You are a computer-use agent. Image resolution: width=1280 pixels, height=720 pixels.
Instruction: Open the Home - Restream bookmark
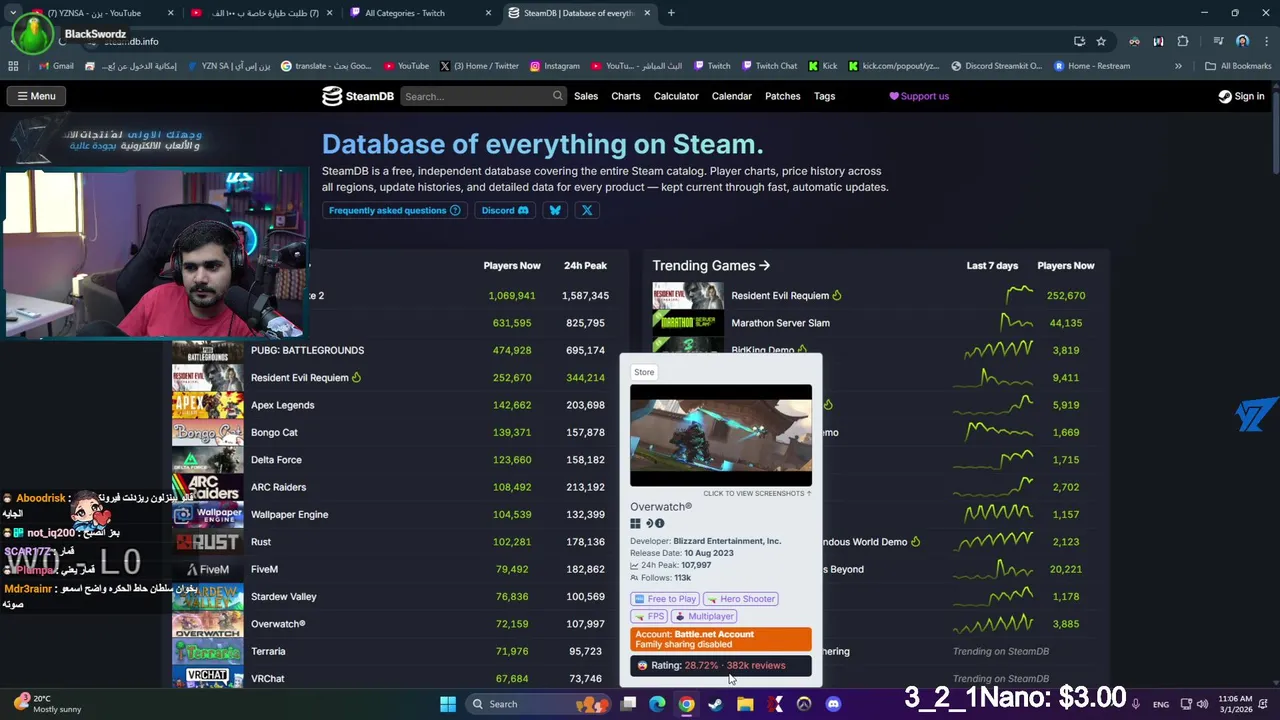pos(1092,66)
